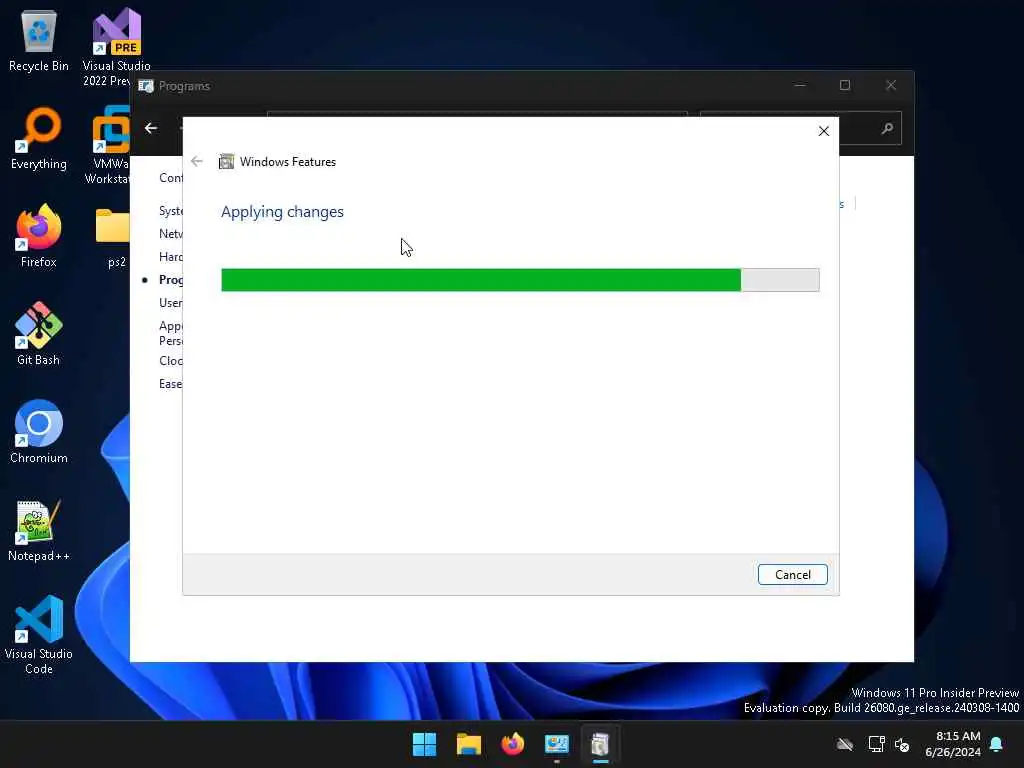Viewport: 1024px width, 768px height.
Task: Click the muted volume tray icon
Action: coord(902,744)
